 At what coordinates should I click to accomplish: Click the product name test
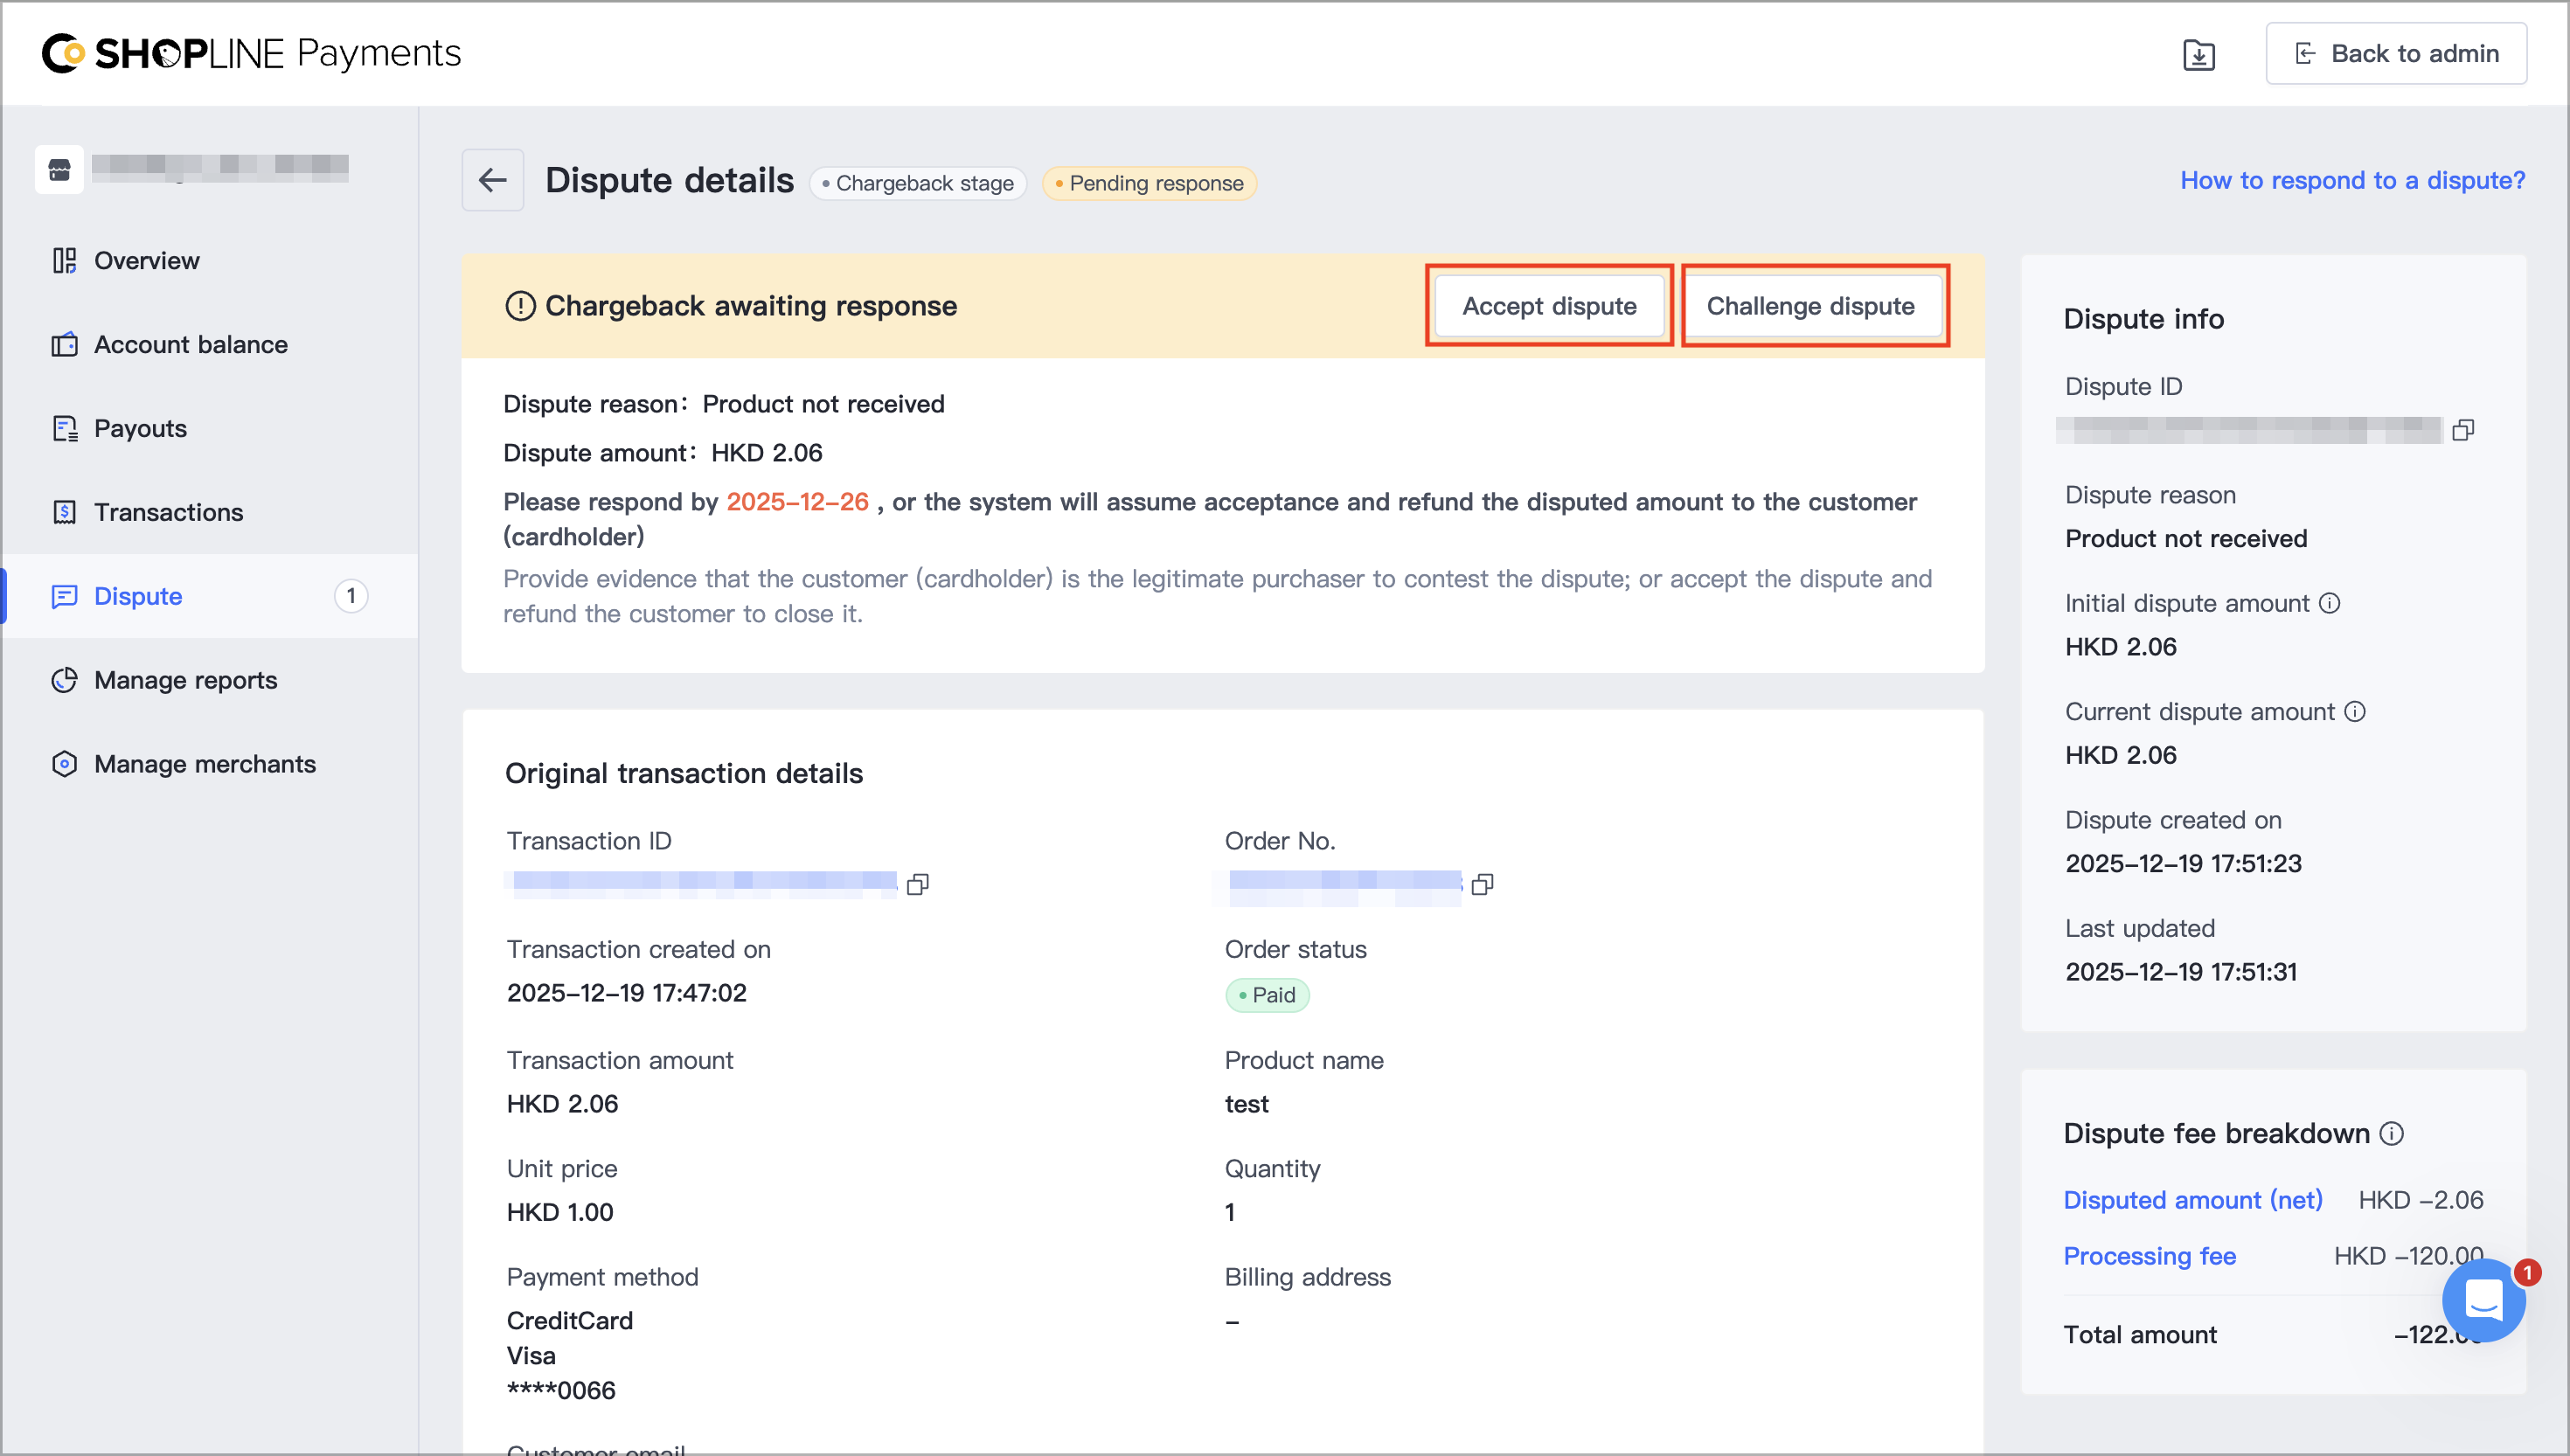pyautogui.click(x=1246, y=1104)
